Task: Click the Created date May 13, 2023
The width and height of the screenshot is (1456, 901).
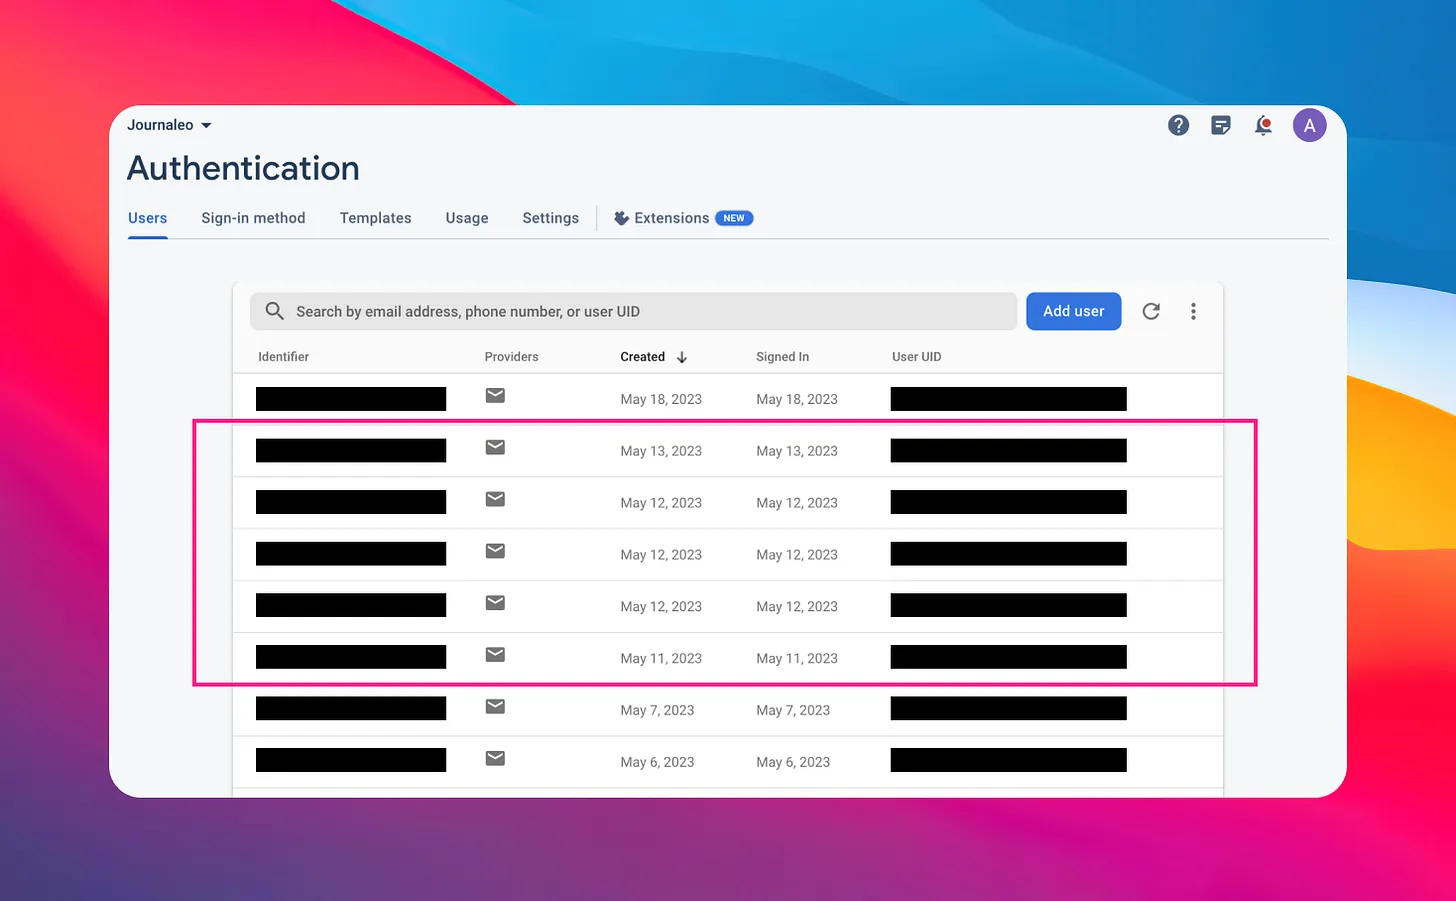Action: click(x=661, y=451)
